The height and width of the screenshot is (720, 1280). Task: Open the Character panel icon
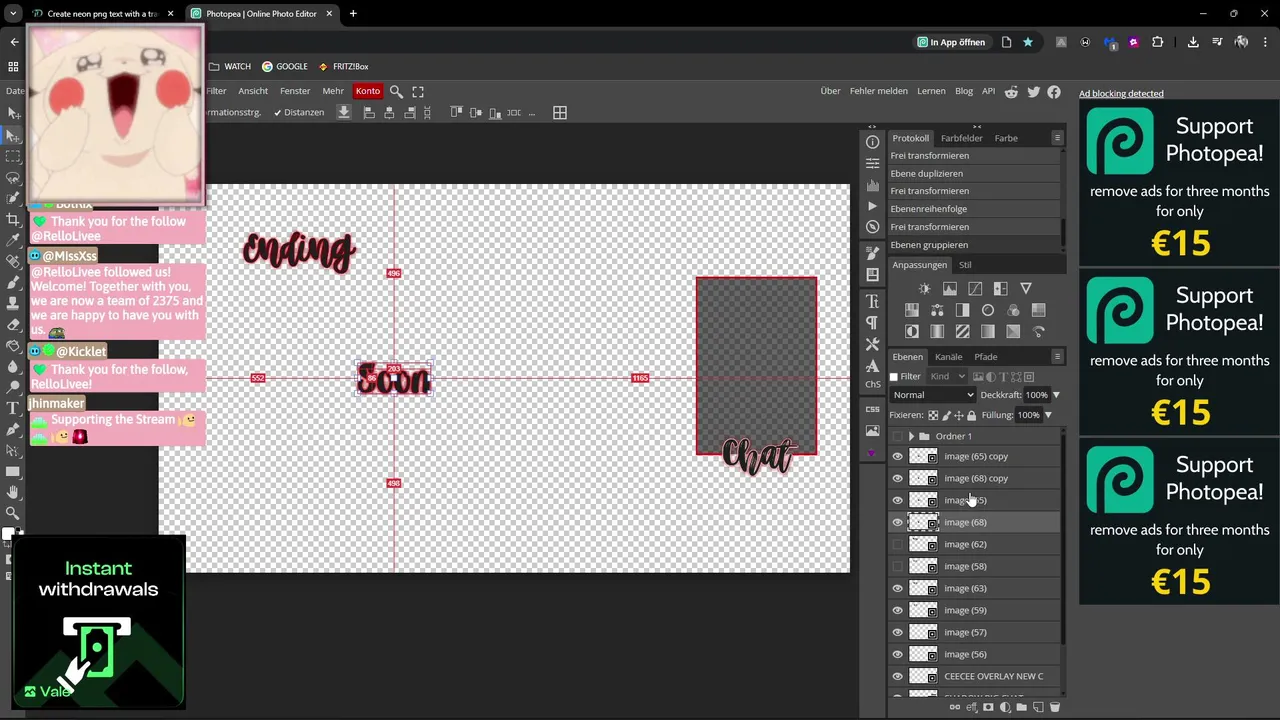pos(872,301)
